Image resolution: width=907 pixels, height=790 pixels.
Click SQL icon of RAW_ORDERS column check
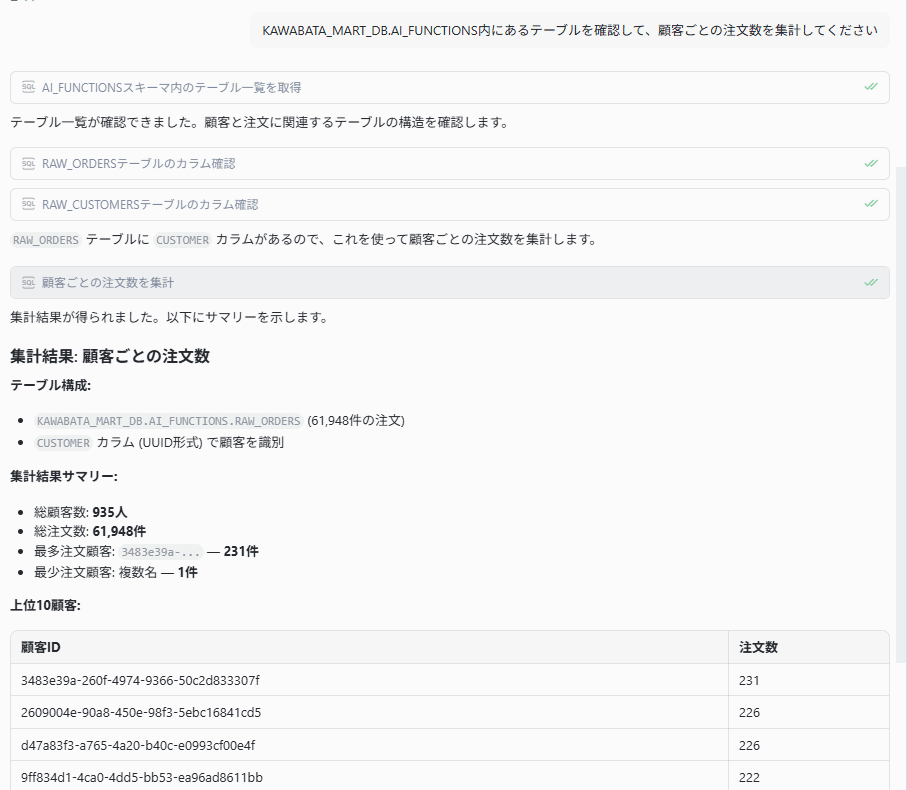click(x=28, y=164)
